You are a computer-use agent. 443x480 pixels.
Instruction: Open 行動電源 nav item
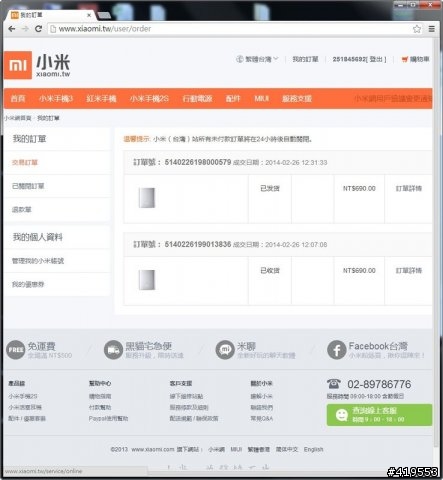click(197, 99)
